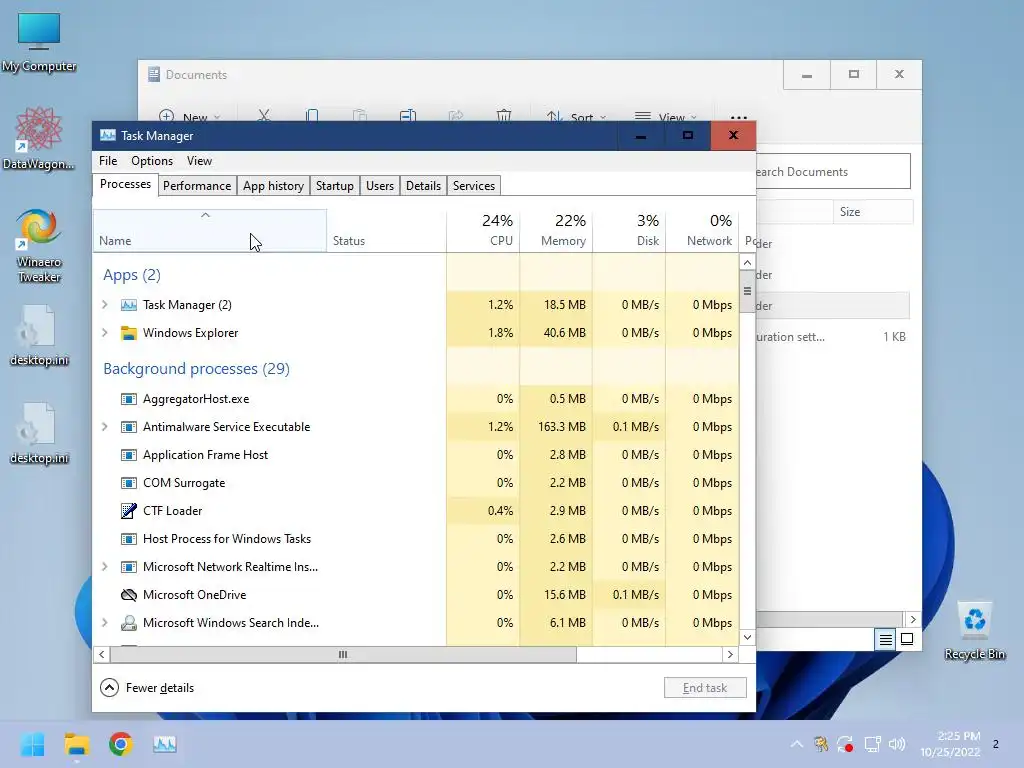Viewport: 1024px width, 768px height.
Task: Open the View dropdown in Documents window
Action: [x=665, y=118]
